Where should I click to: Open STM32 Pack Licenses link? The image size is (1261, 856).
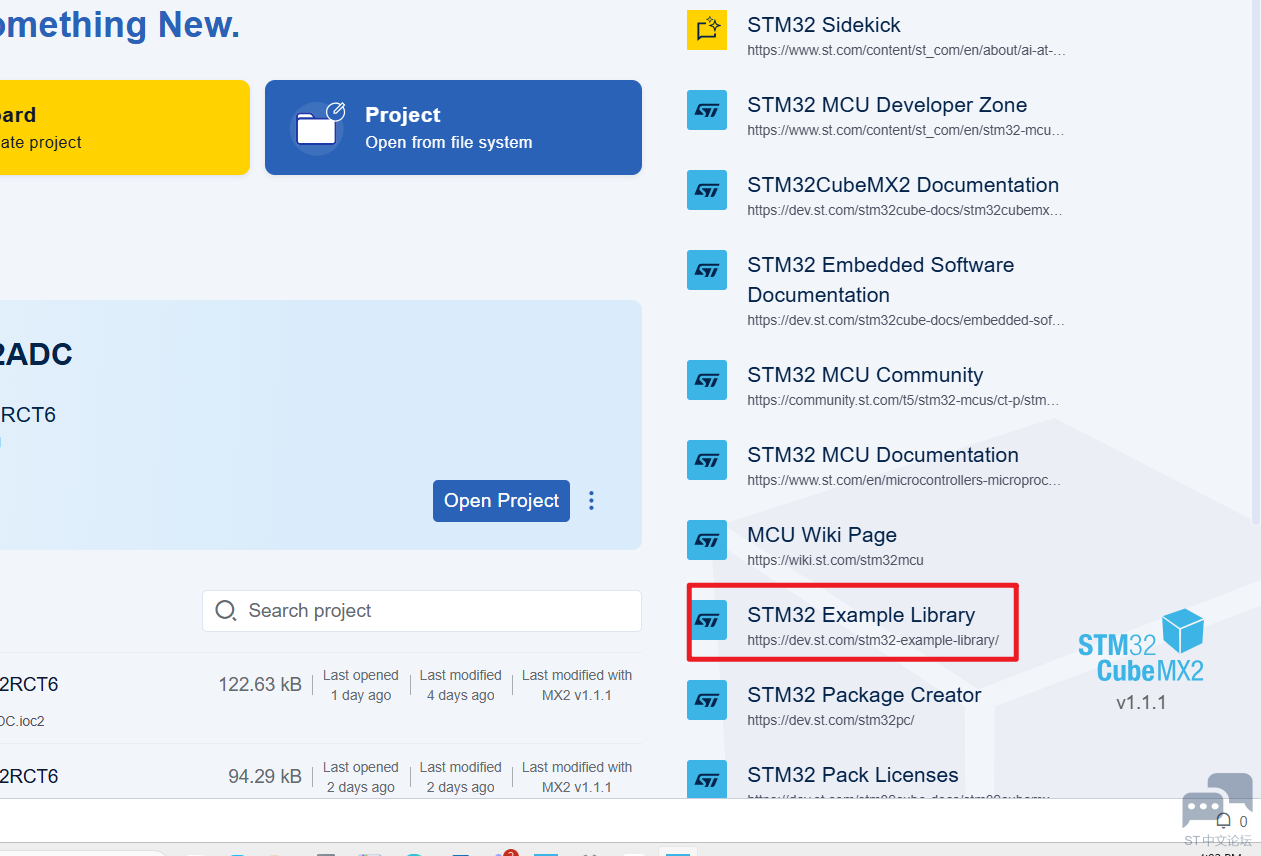[853, 775]
